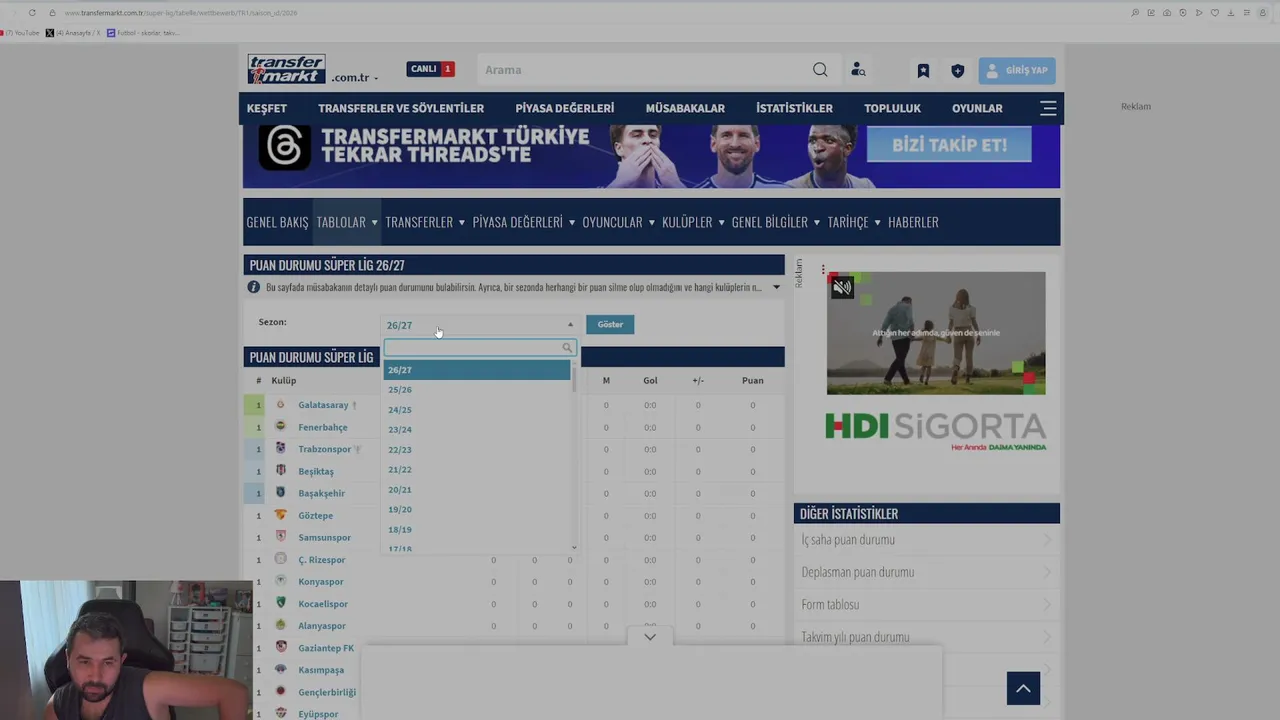This screenshot has height=720, width=1280.
Task: Select season 22/23 from the list
Action: coord(477,450)
